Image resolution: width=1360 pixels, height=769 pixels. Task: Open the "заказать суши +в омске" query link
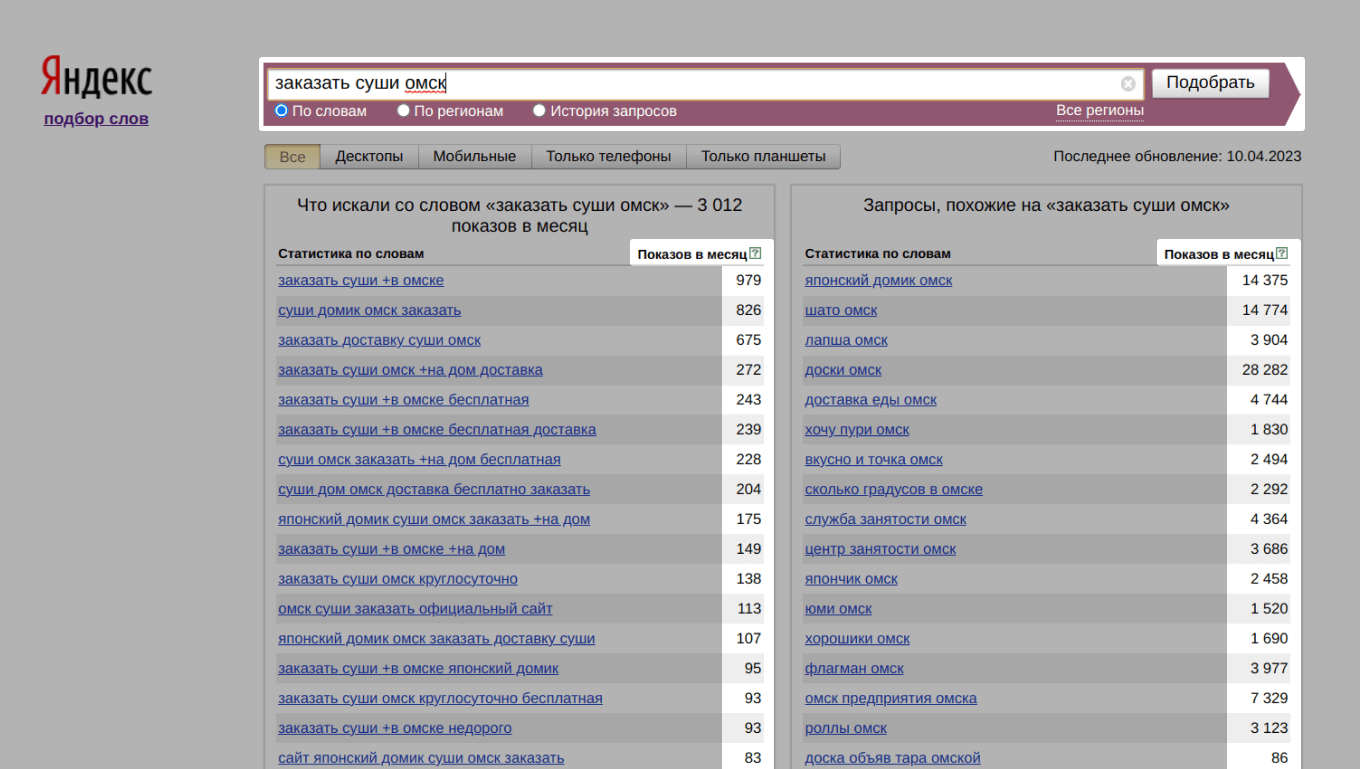(361, 281)
